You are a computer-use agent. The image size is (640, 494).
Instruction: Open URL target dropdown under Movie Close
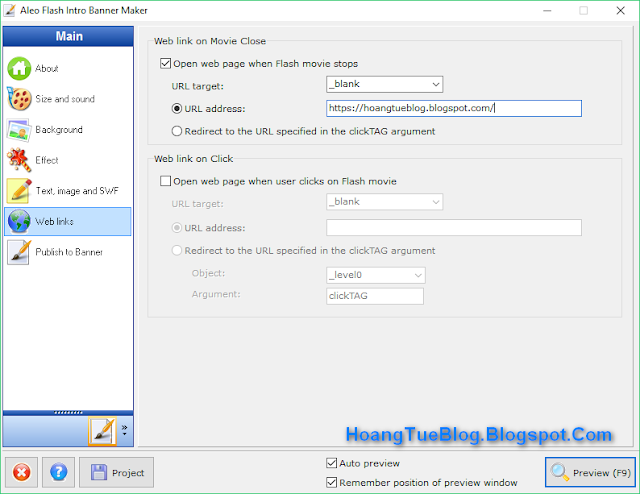tap(384, 84)
